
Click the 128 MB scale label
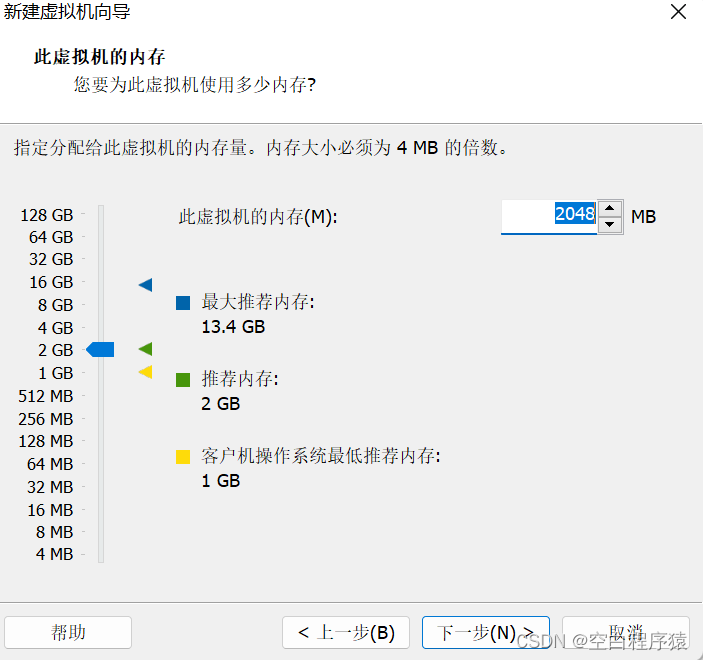click(45, 441)
